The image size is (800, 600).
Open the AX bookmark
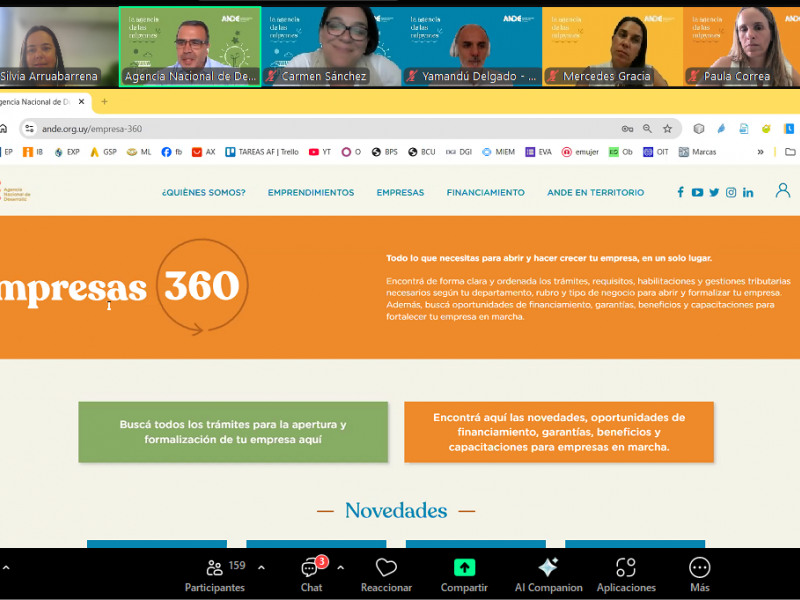[204, 152]
